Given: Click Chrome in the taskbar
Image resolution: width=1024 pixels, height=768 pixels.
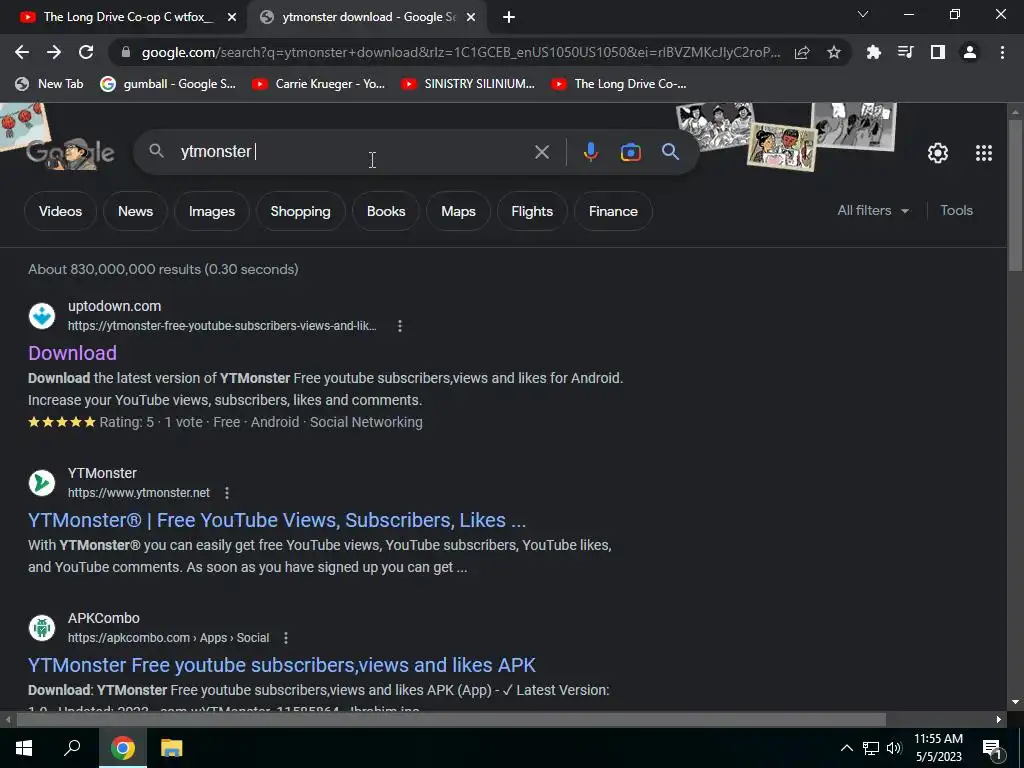Looking at the screenshot, I should (x=122, y=748).
